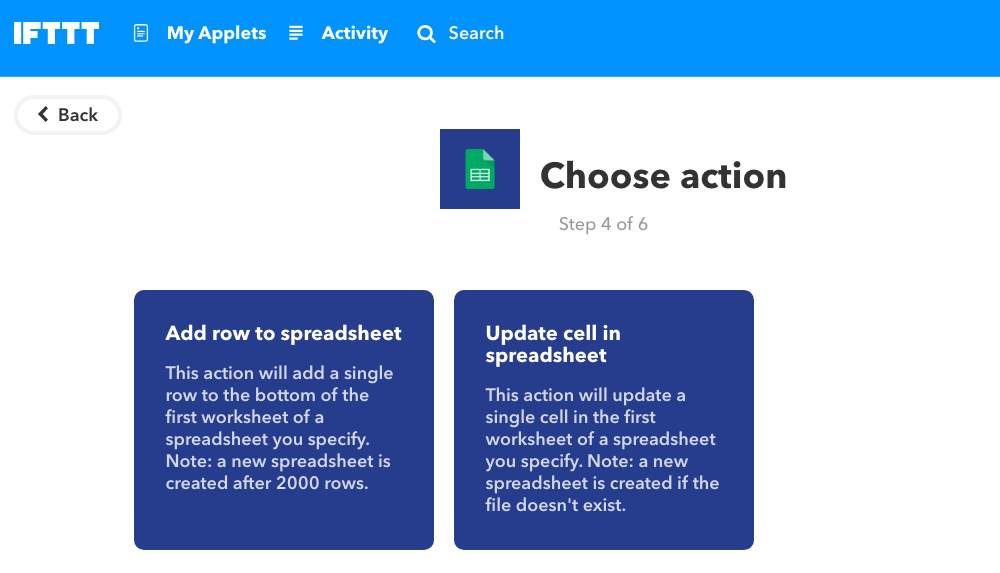Screen dimensions: 1000x573
Task: Open the Search text label
Action: coord(476,33)
